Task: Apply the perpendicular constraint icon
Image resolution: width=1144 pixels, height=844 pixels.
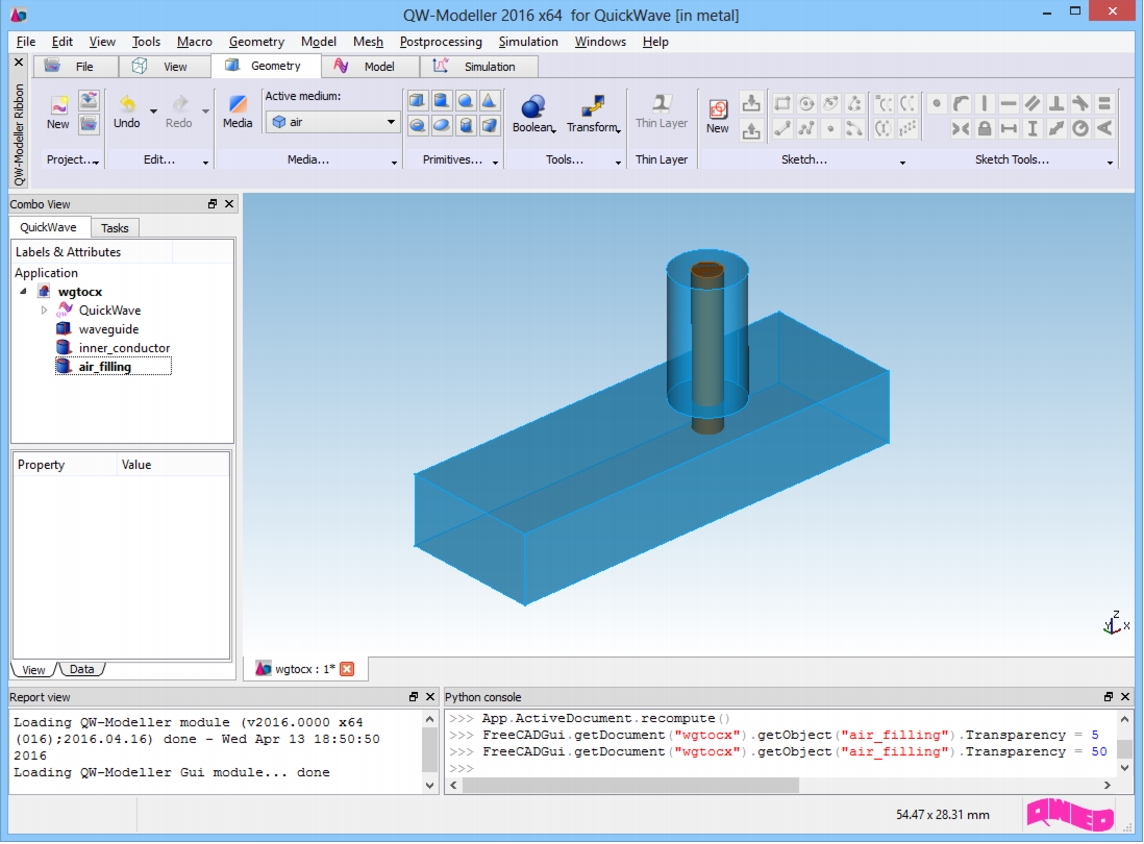Action: tap(1056, 104)
